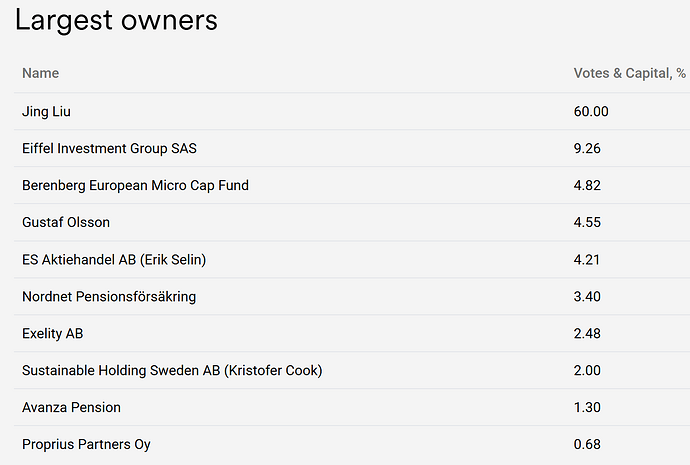Image resolution: width=690 pixels, height=465 pixels.
Task: Select Eiffel Investment Group SAS row name
Action: click(x=109, y=148)
